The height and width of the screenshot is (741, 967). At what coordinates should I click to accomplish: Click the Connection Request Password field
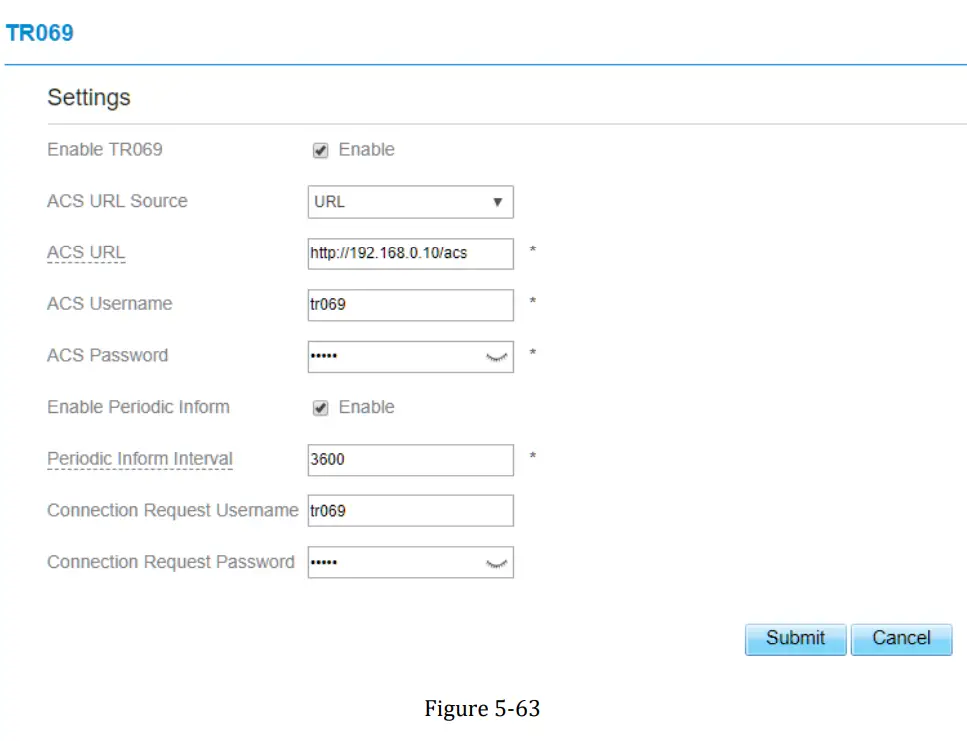(395, 563)
